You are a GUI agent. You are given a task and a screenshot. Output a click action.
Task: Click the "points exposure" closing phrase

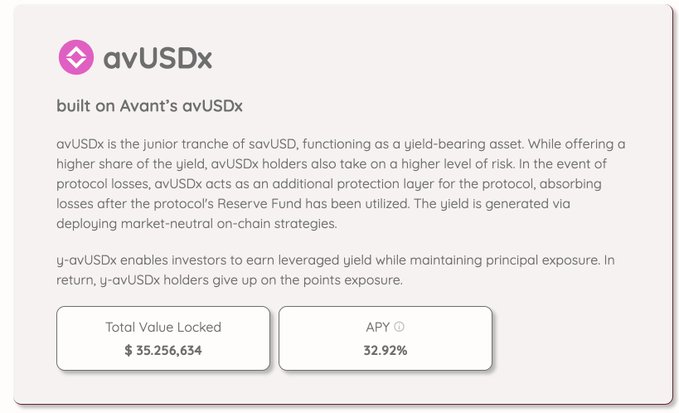click(x=353, y=280)
